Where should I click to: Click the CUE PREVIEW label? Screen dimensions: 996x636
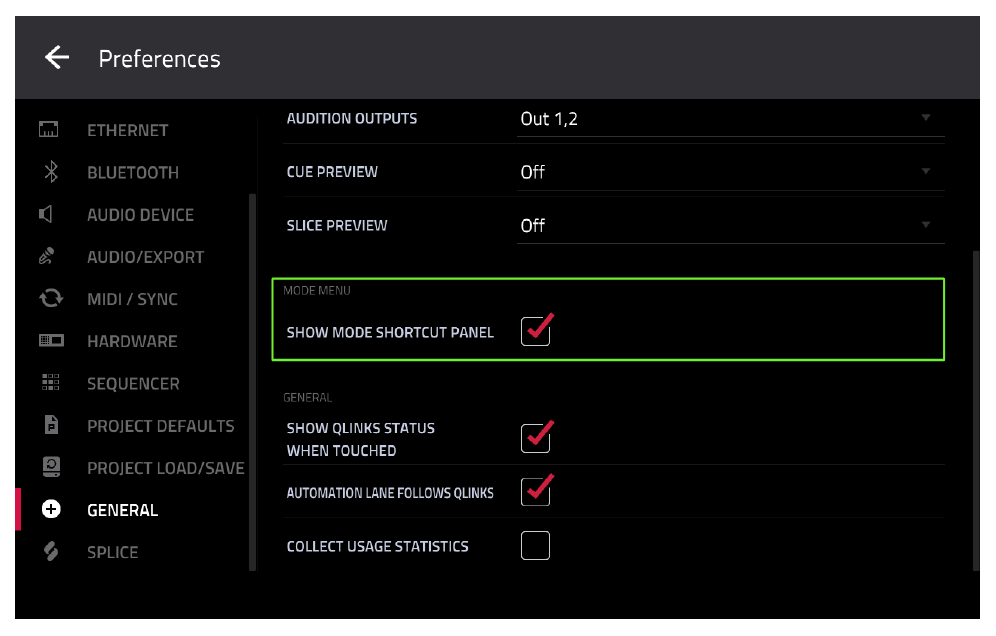coord(332,172)
